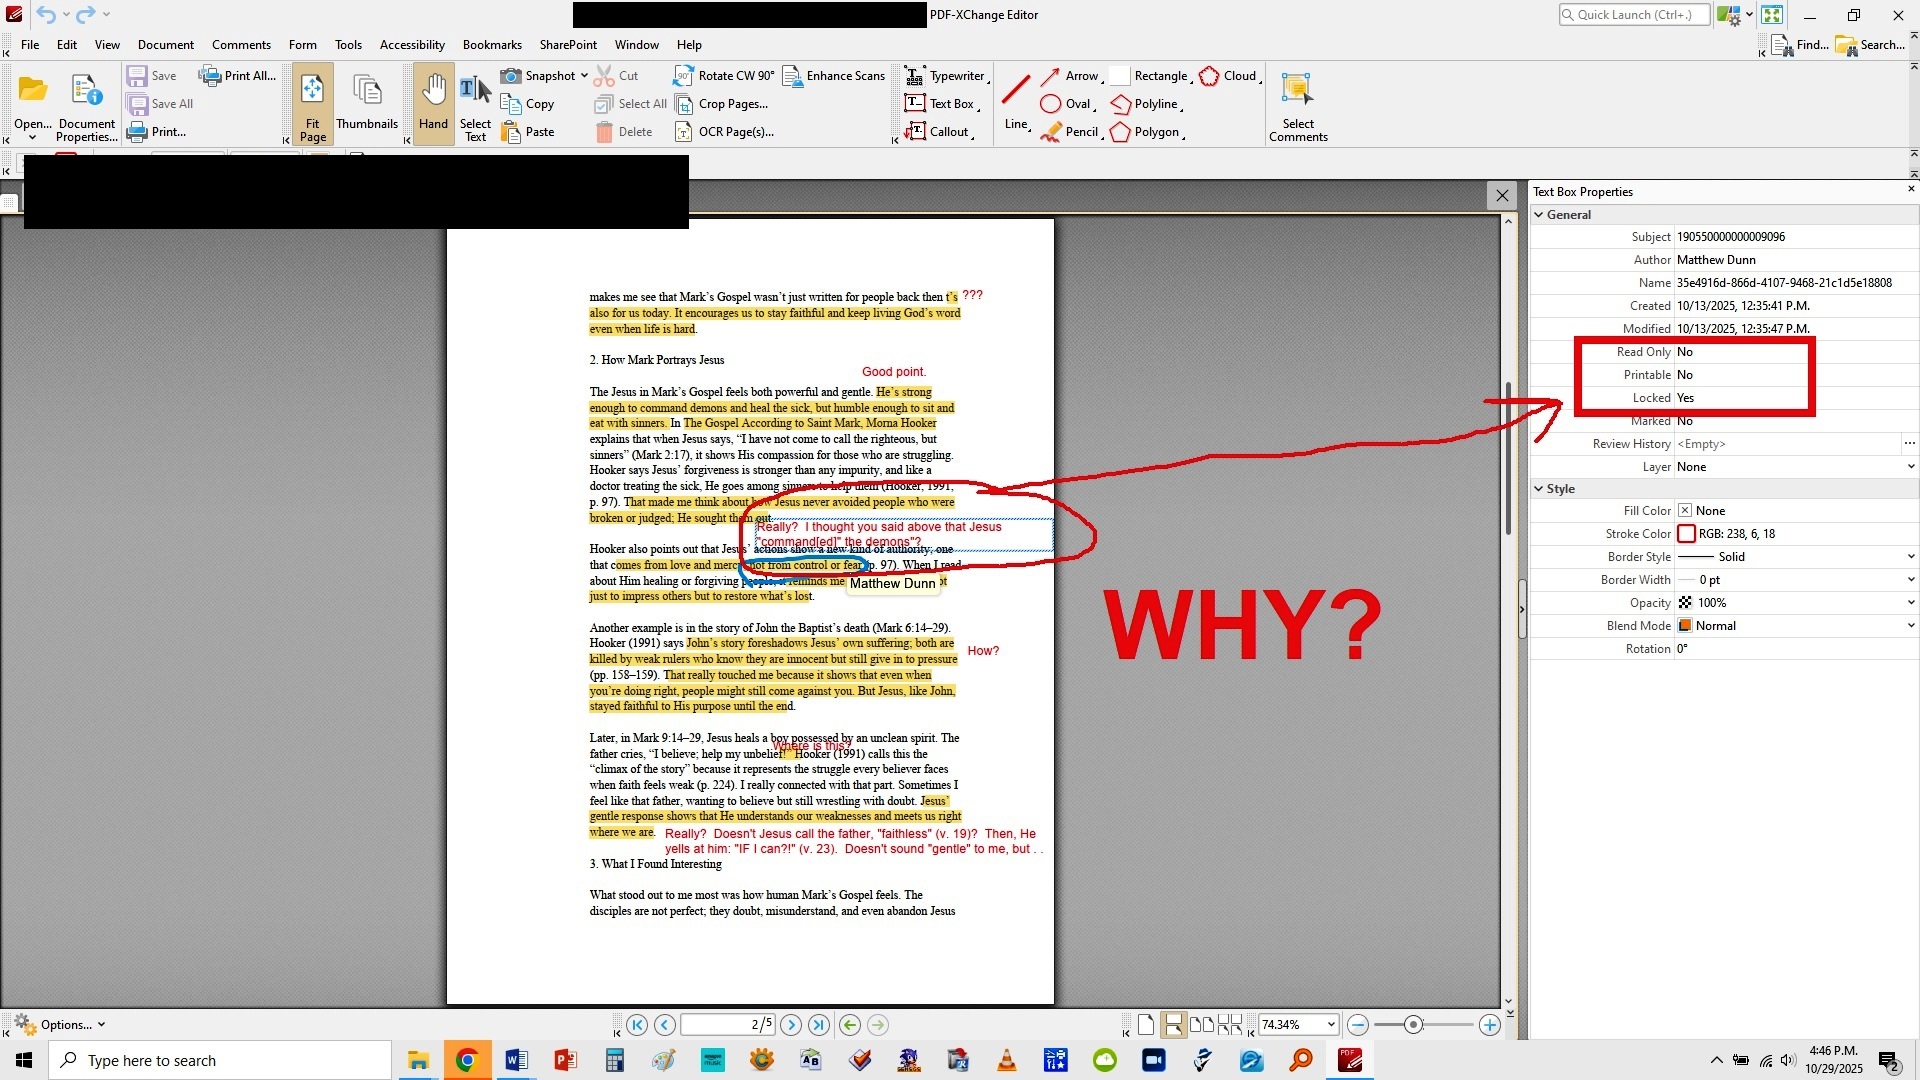Click the Options button at bottom left

coord(60,1025)
